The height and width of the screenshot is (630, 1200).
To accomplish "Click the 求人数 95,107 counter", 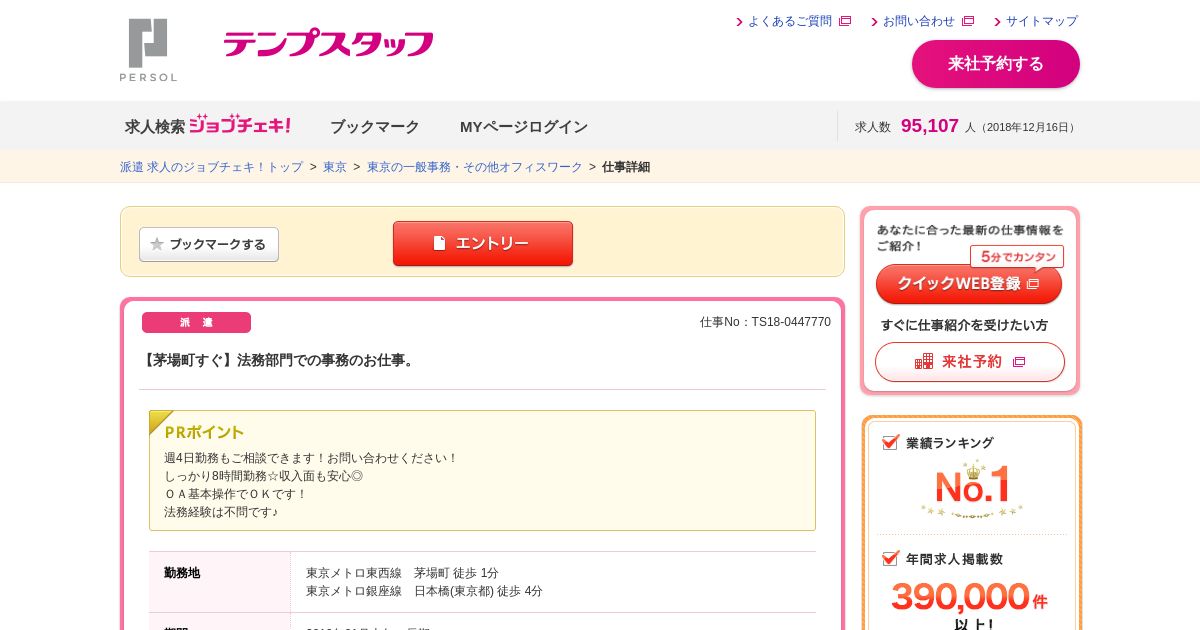I will [965, 126].
